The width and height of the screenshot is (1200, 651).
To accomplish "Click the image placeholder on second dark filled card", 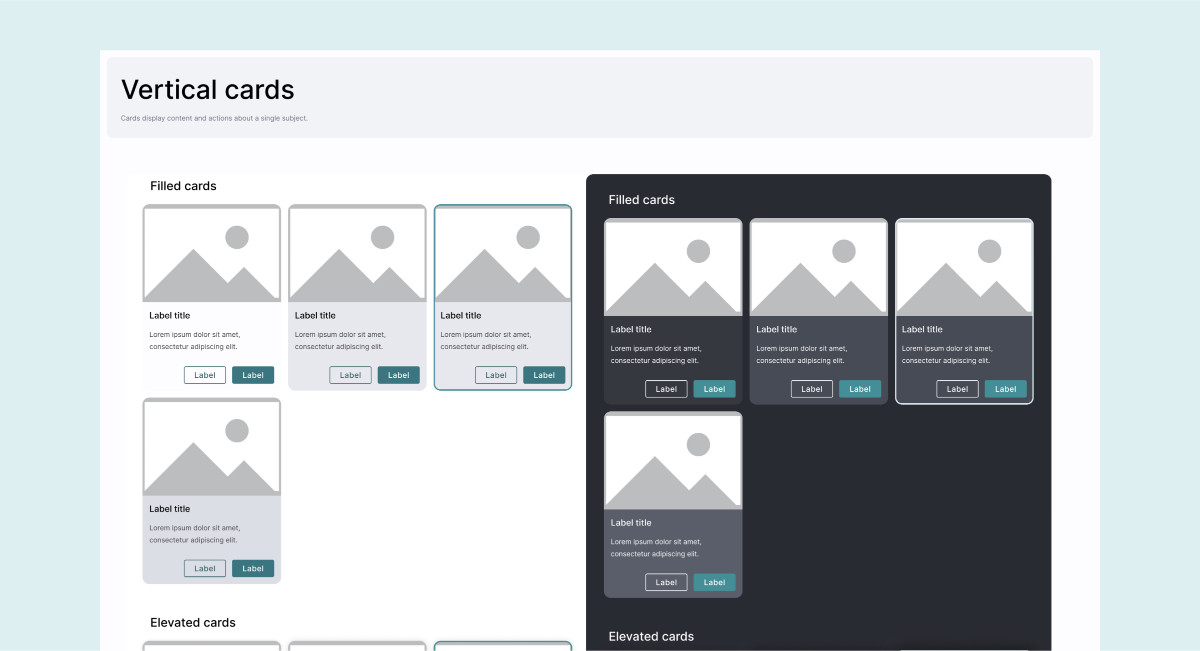I will 818,266.
